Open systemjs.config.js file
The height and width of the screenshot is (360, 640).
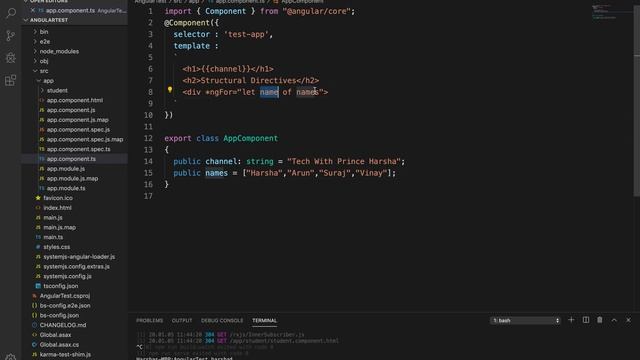click(67, 276)
